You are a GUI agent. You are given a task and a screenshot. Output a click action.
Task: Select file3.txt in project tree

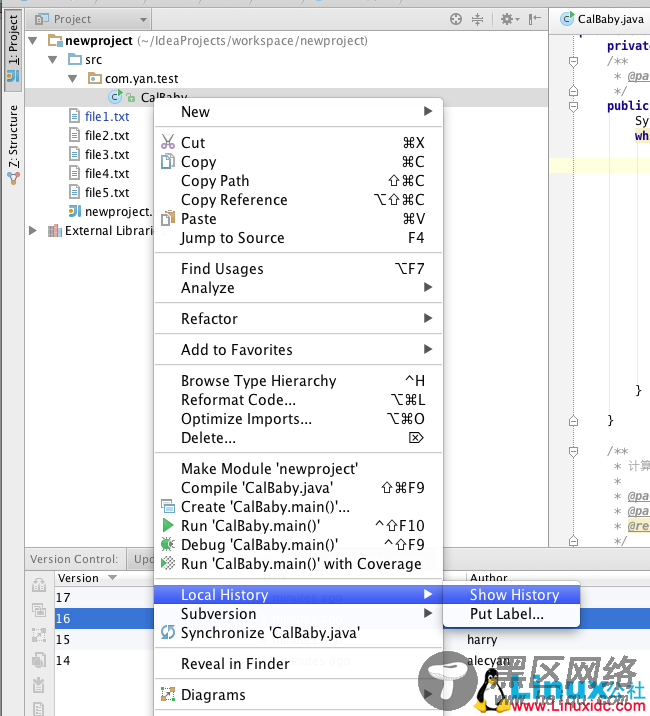[x=106, y=154]
